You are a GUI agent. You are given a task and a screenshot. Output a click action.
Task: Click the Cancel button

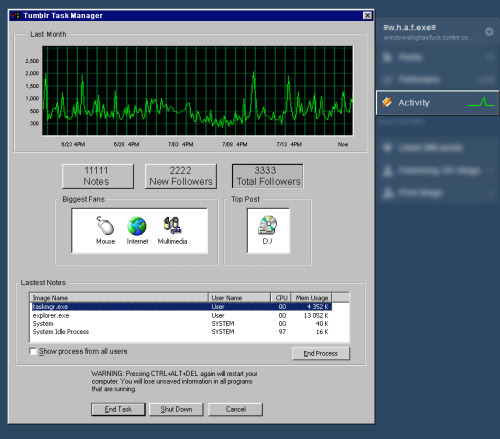pyautogui.click(x=236, y=409)
